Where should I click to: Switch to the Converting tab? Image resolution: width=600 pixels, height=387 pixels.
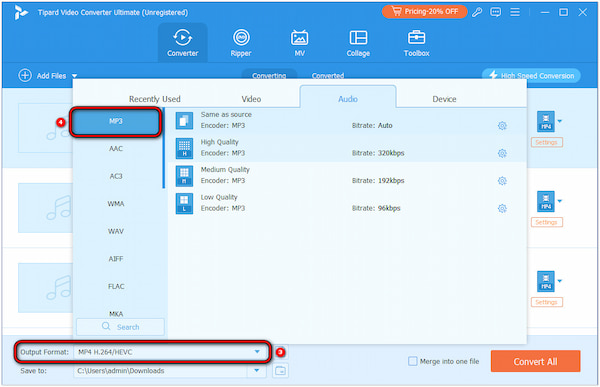[x=269, y=75]
